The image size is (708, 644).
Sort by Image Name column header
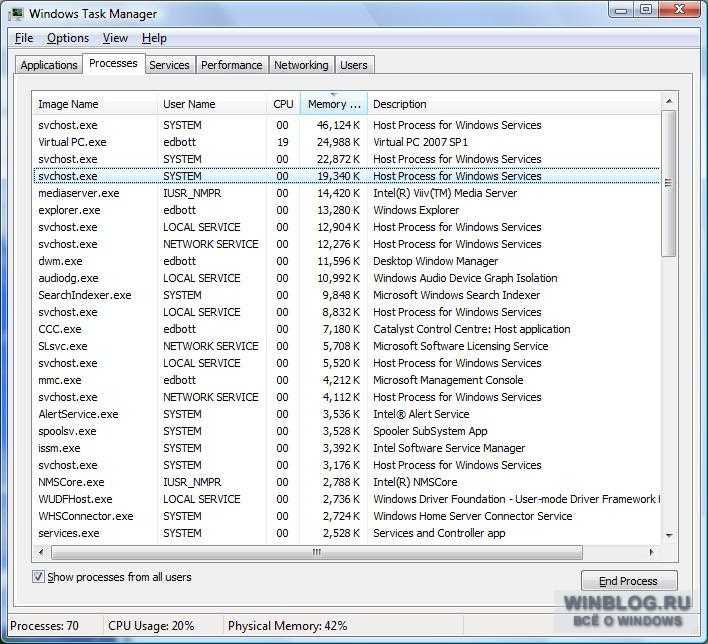(94, 104)
